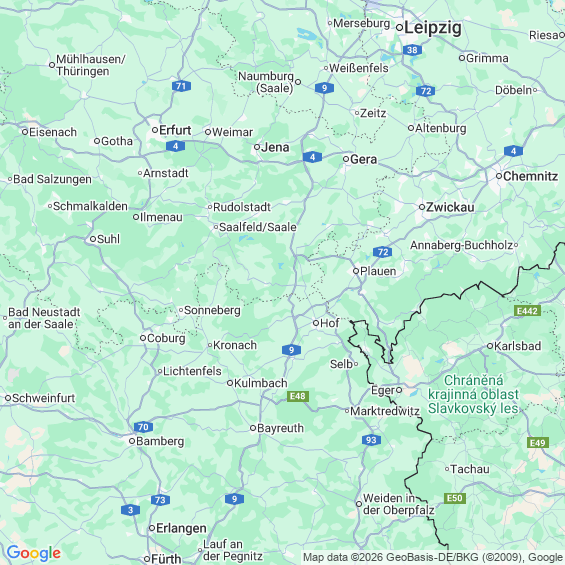This screenshot has width=565, height=565.
Task: Select the E49 route marker
Action: coord(538,442)
